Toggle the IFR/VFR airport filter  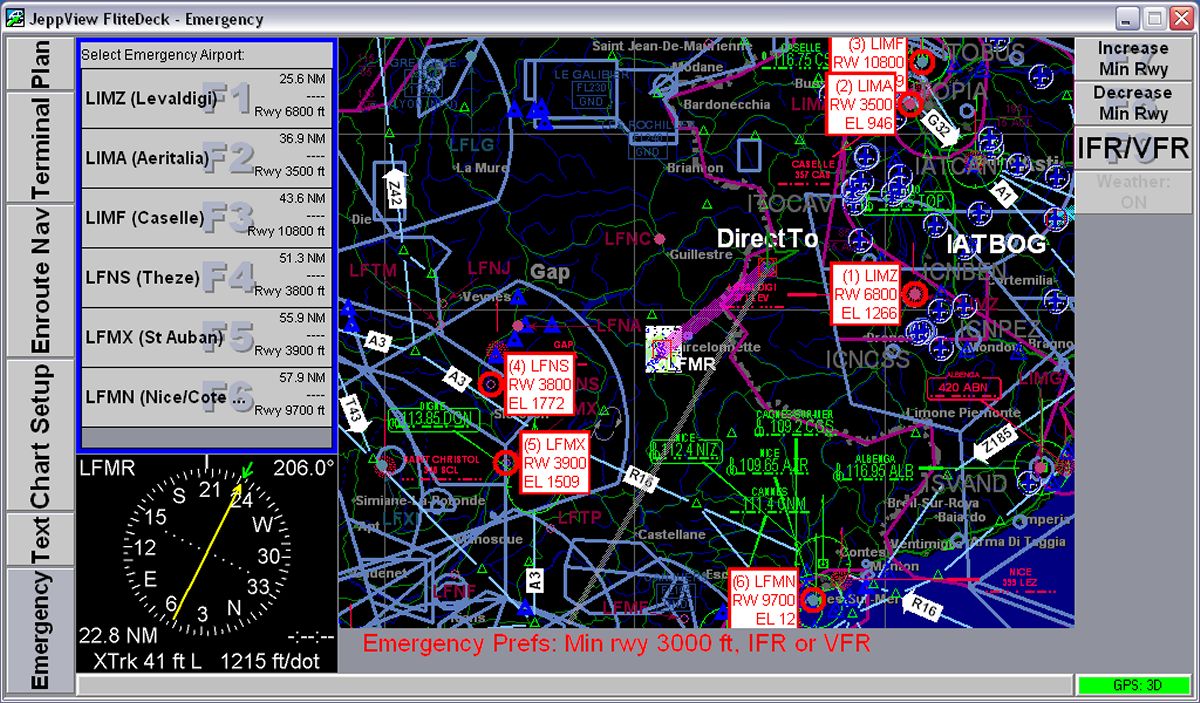(1132, 149)
